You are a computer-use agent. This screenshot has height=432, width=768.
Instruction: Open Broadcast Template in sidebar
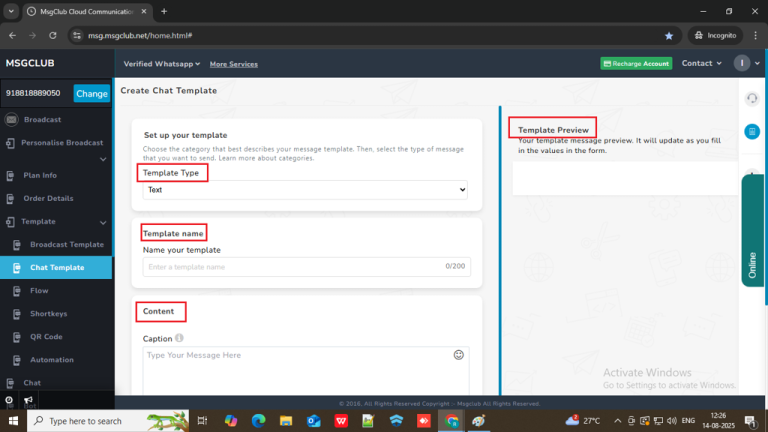(66, 245)
